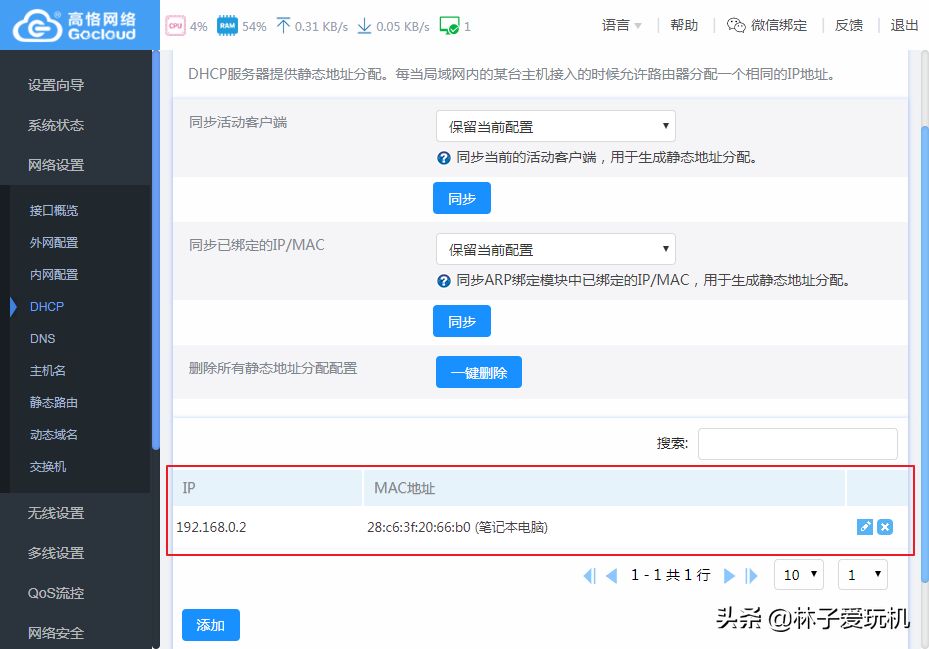
Task: Click help icon beside 同步当前的活动客户端 hint
Action: click(444, 158)
